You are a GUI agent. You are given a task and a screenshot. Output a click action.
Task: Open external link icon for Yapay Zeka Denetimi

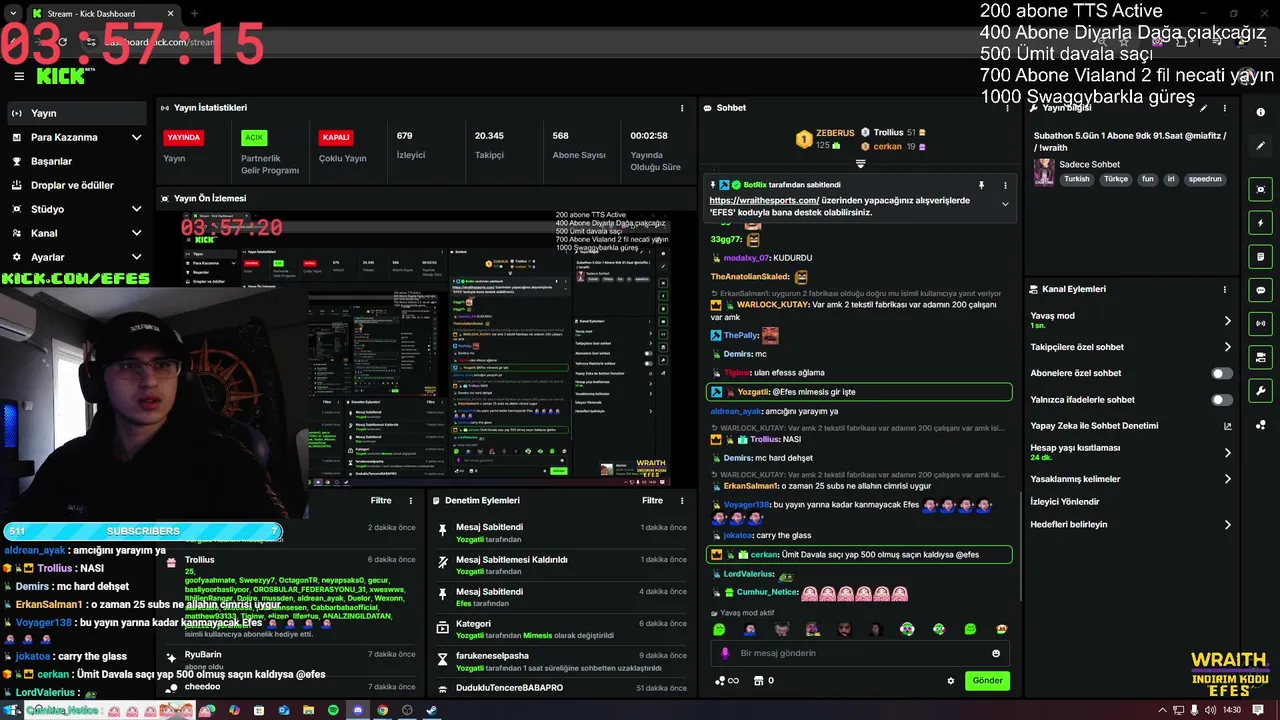pos(1228,426)
